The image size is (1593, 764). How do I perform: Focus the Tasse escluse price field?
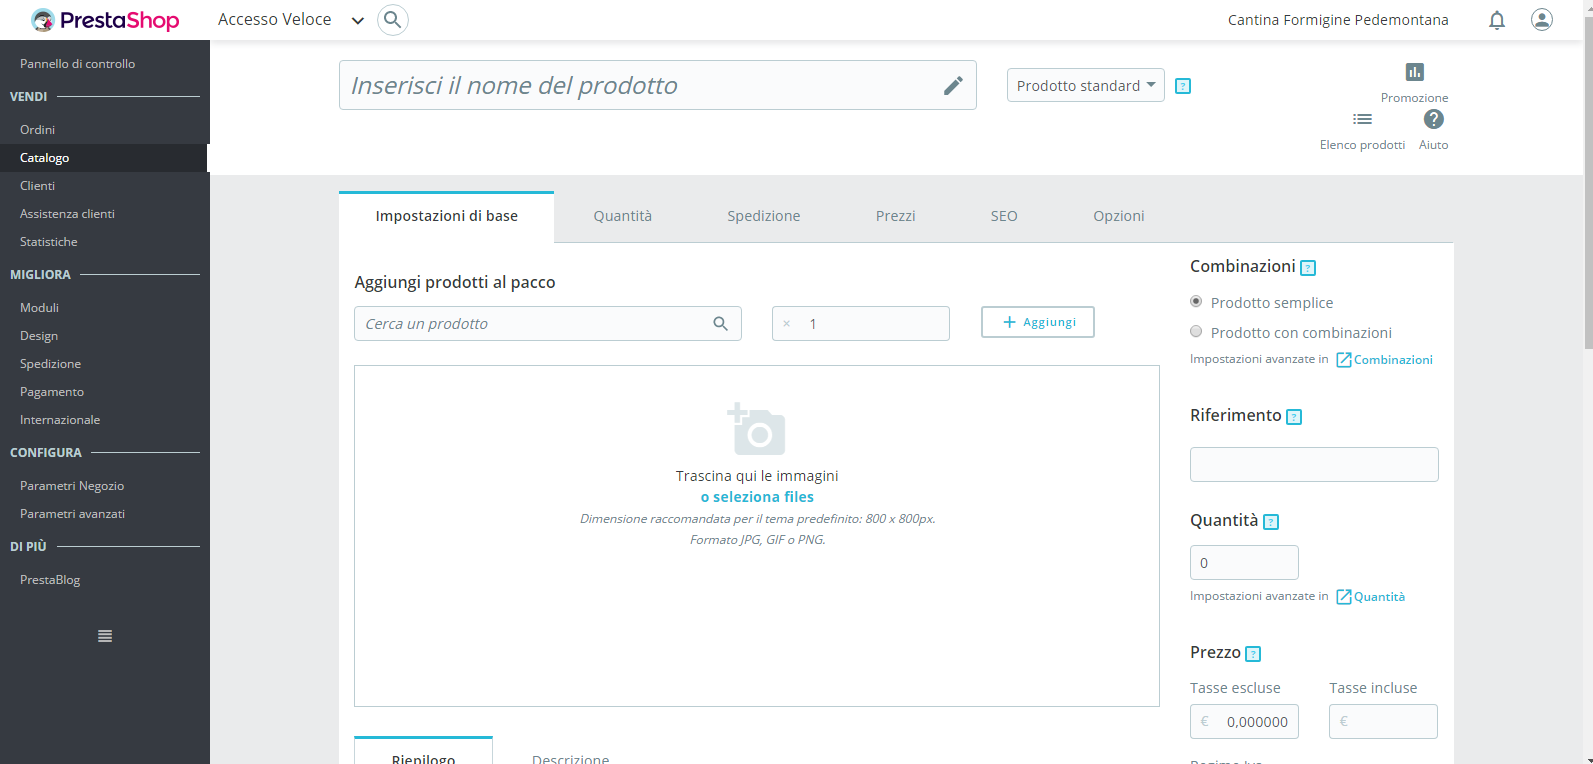click(x=1244, y=722)
